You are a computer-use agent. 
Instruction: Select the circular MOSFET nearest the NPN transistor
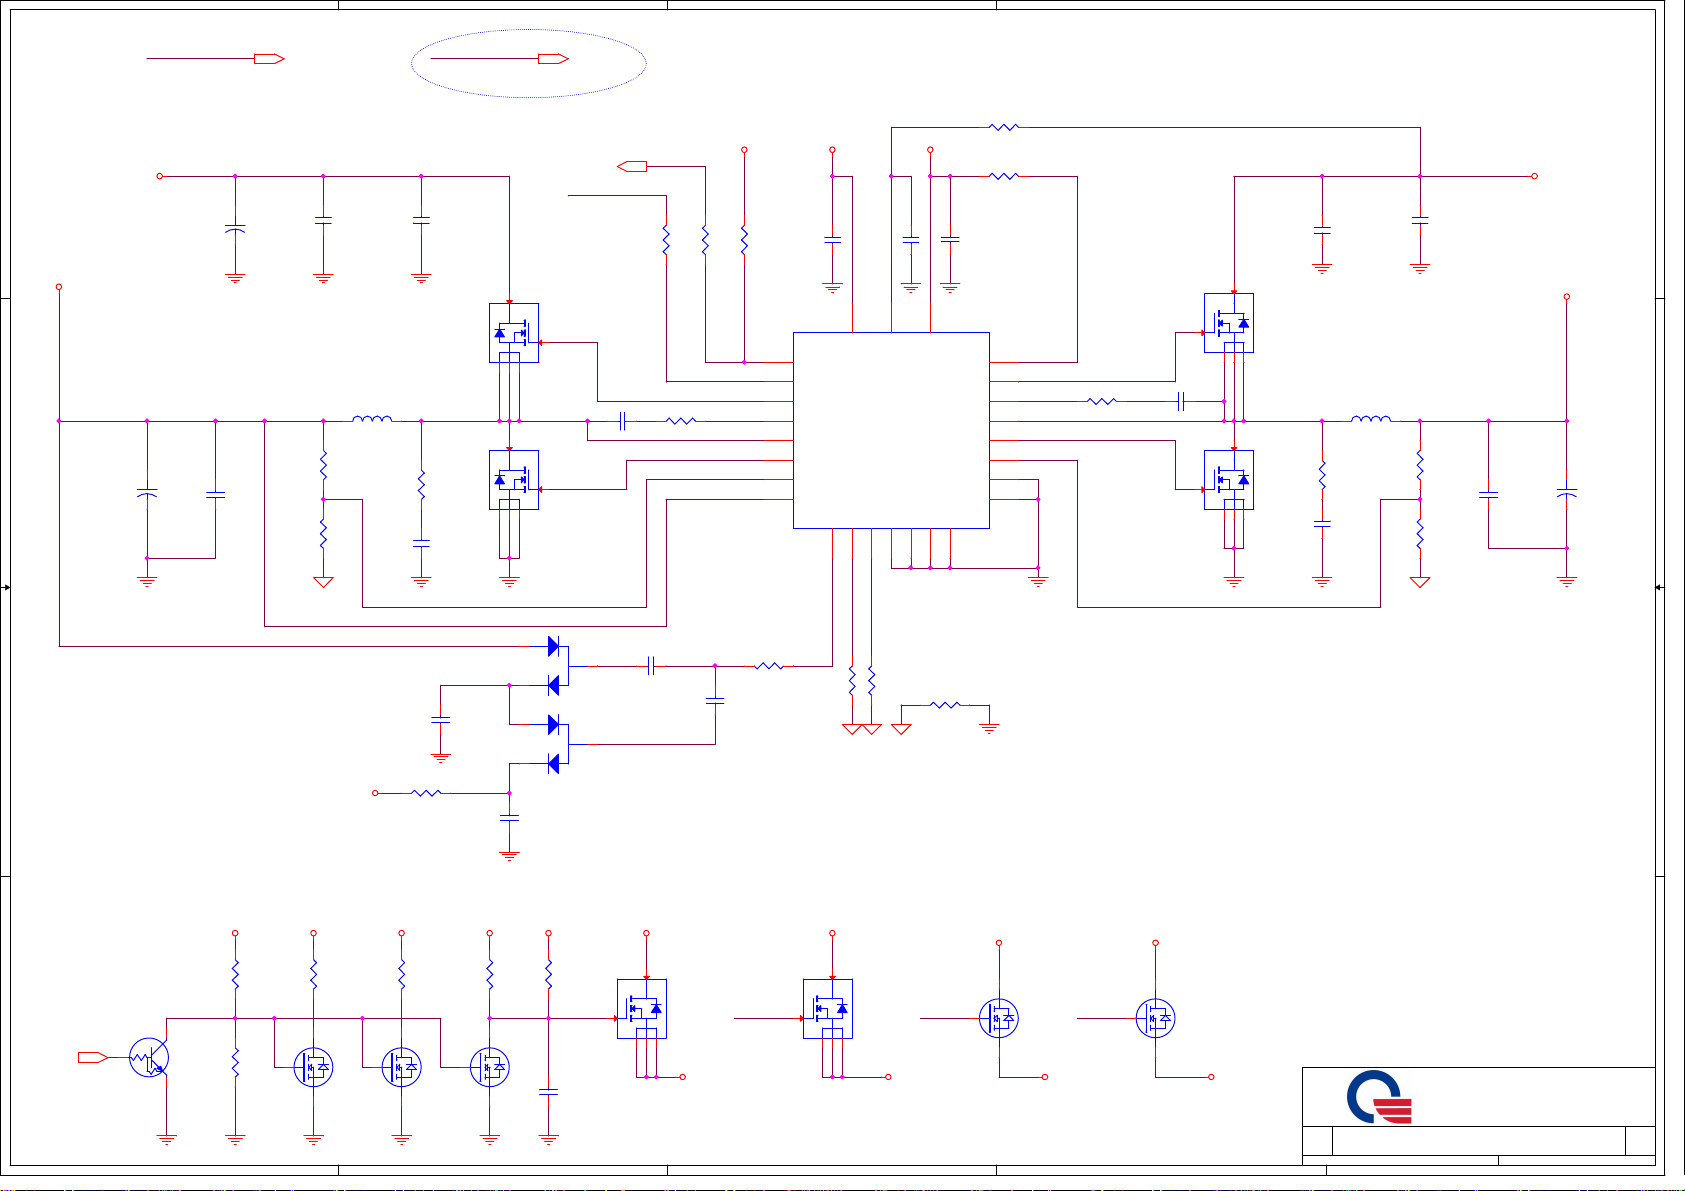313,1067
